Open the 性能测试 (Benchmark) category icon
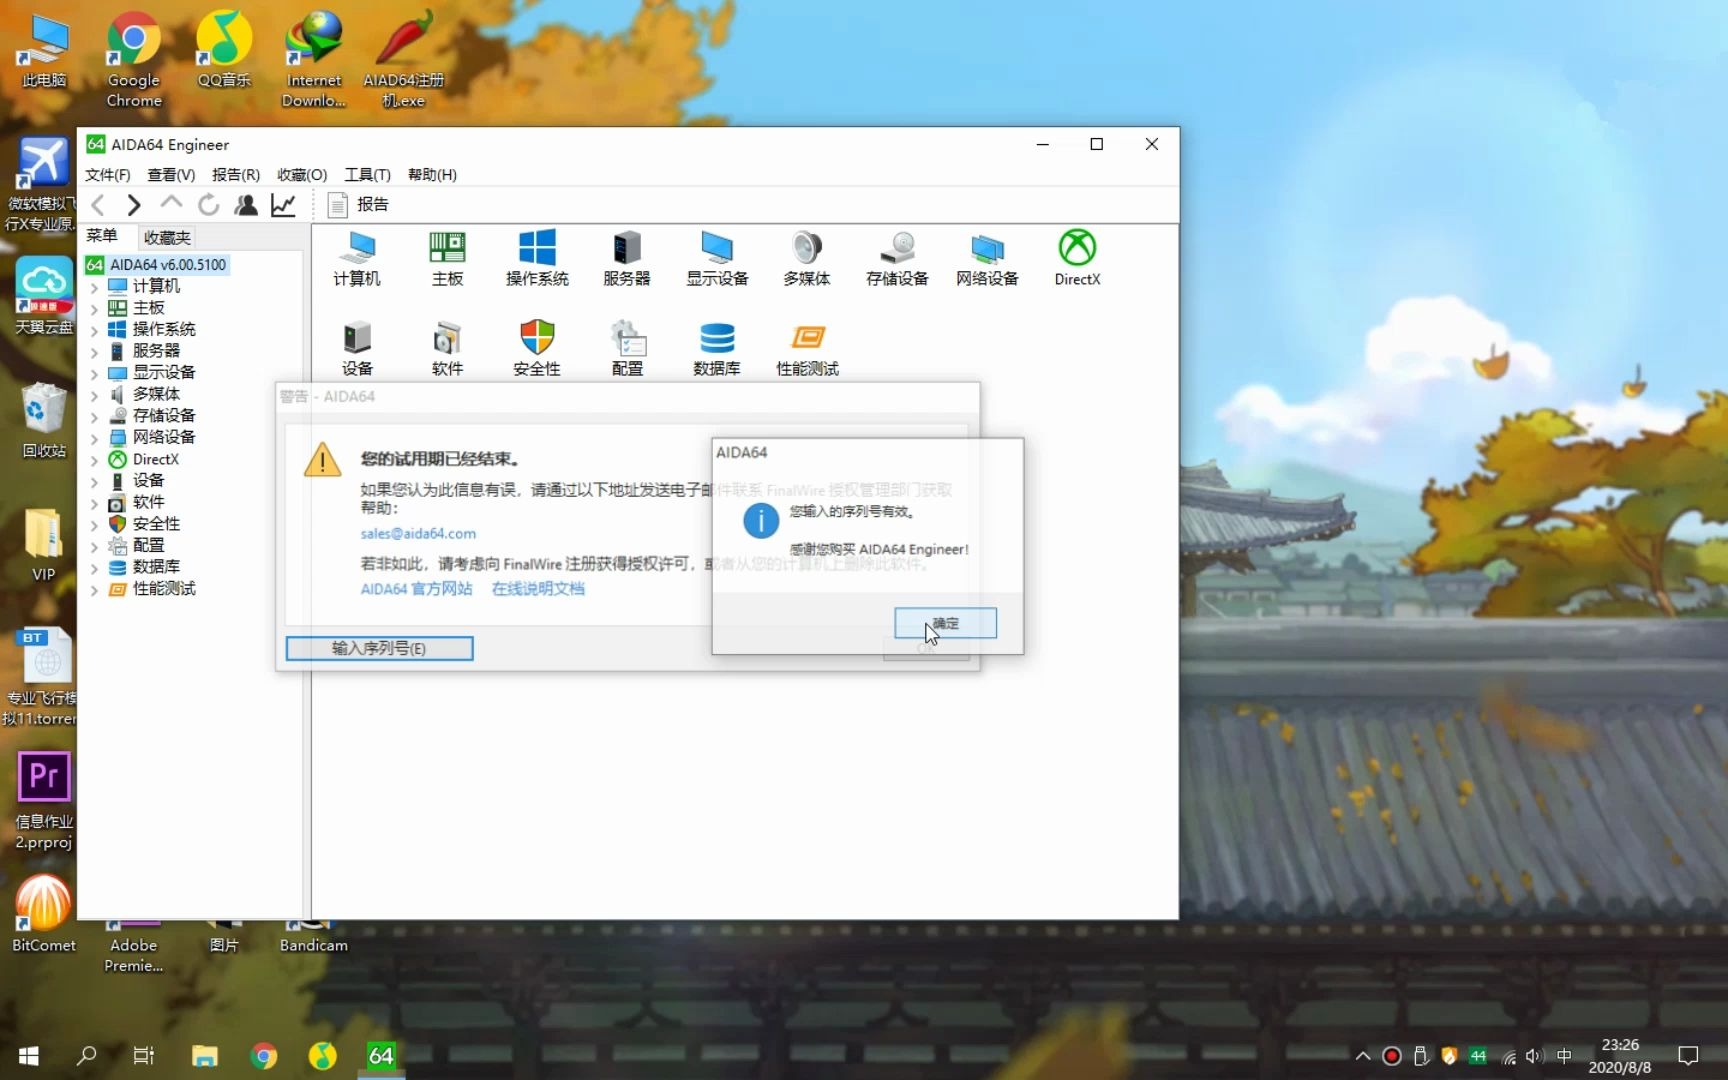 pos(807,348)
